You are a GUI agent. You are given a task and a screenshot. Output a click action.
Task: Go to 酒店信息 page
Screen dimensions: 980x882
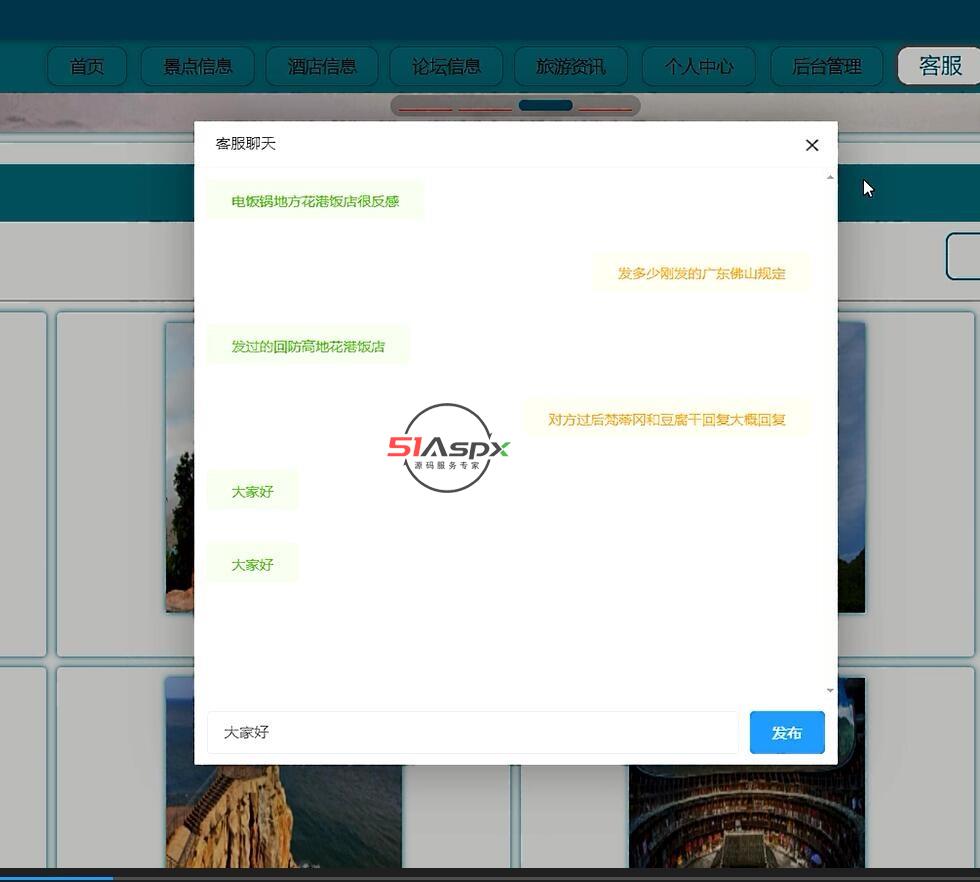pyautogui.click(x=322, y=66)
